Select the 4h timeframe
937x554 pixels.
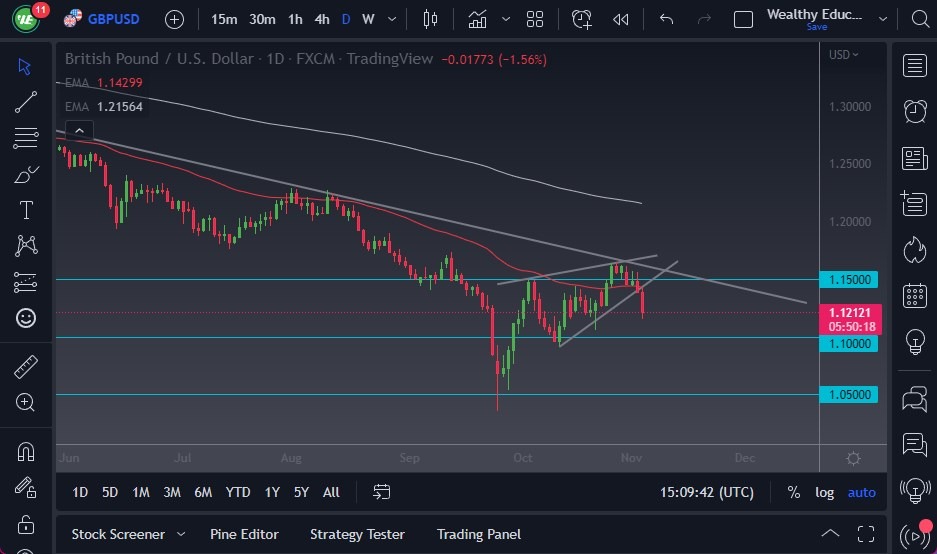click(321, 19)
